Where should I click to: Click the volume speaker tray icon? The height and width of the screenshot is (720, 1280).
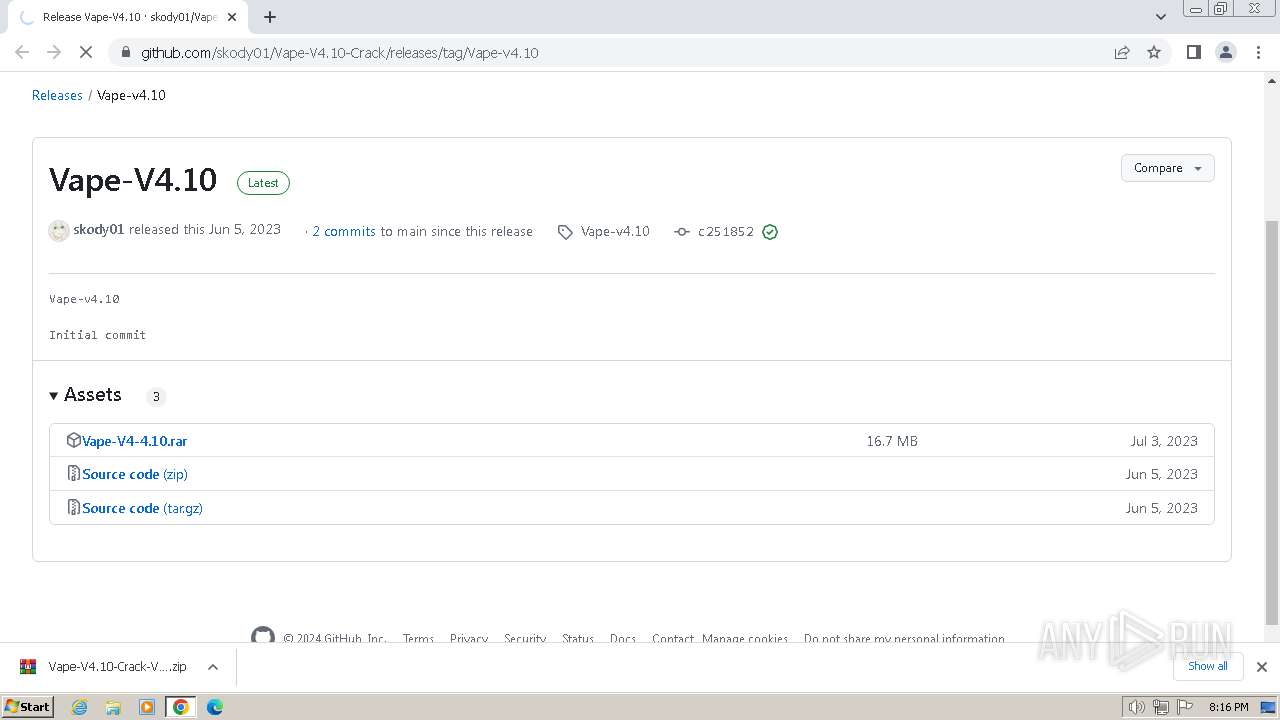(x=1137, y=707)
